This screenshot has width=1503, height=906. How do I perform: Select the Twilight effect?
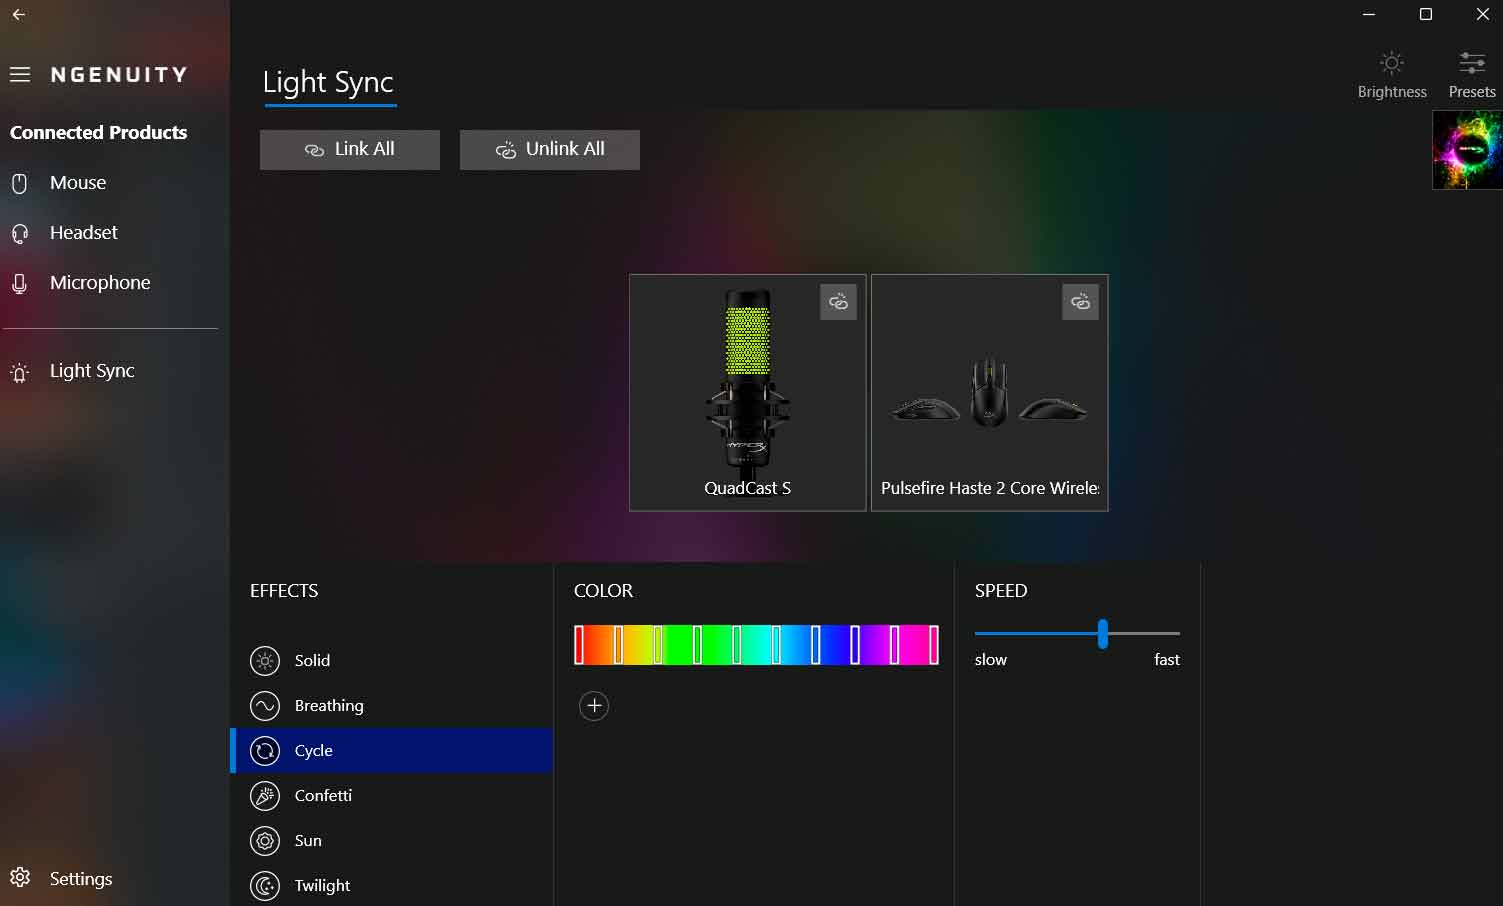tap(321, 885)
